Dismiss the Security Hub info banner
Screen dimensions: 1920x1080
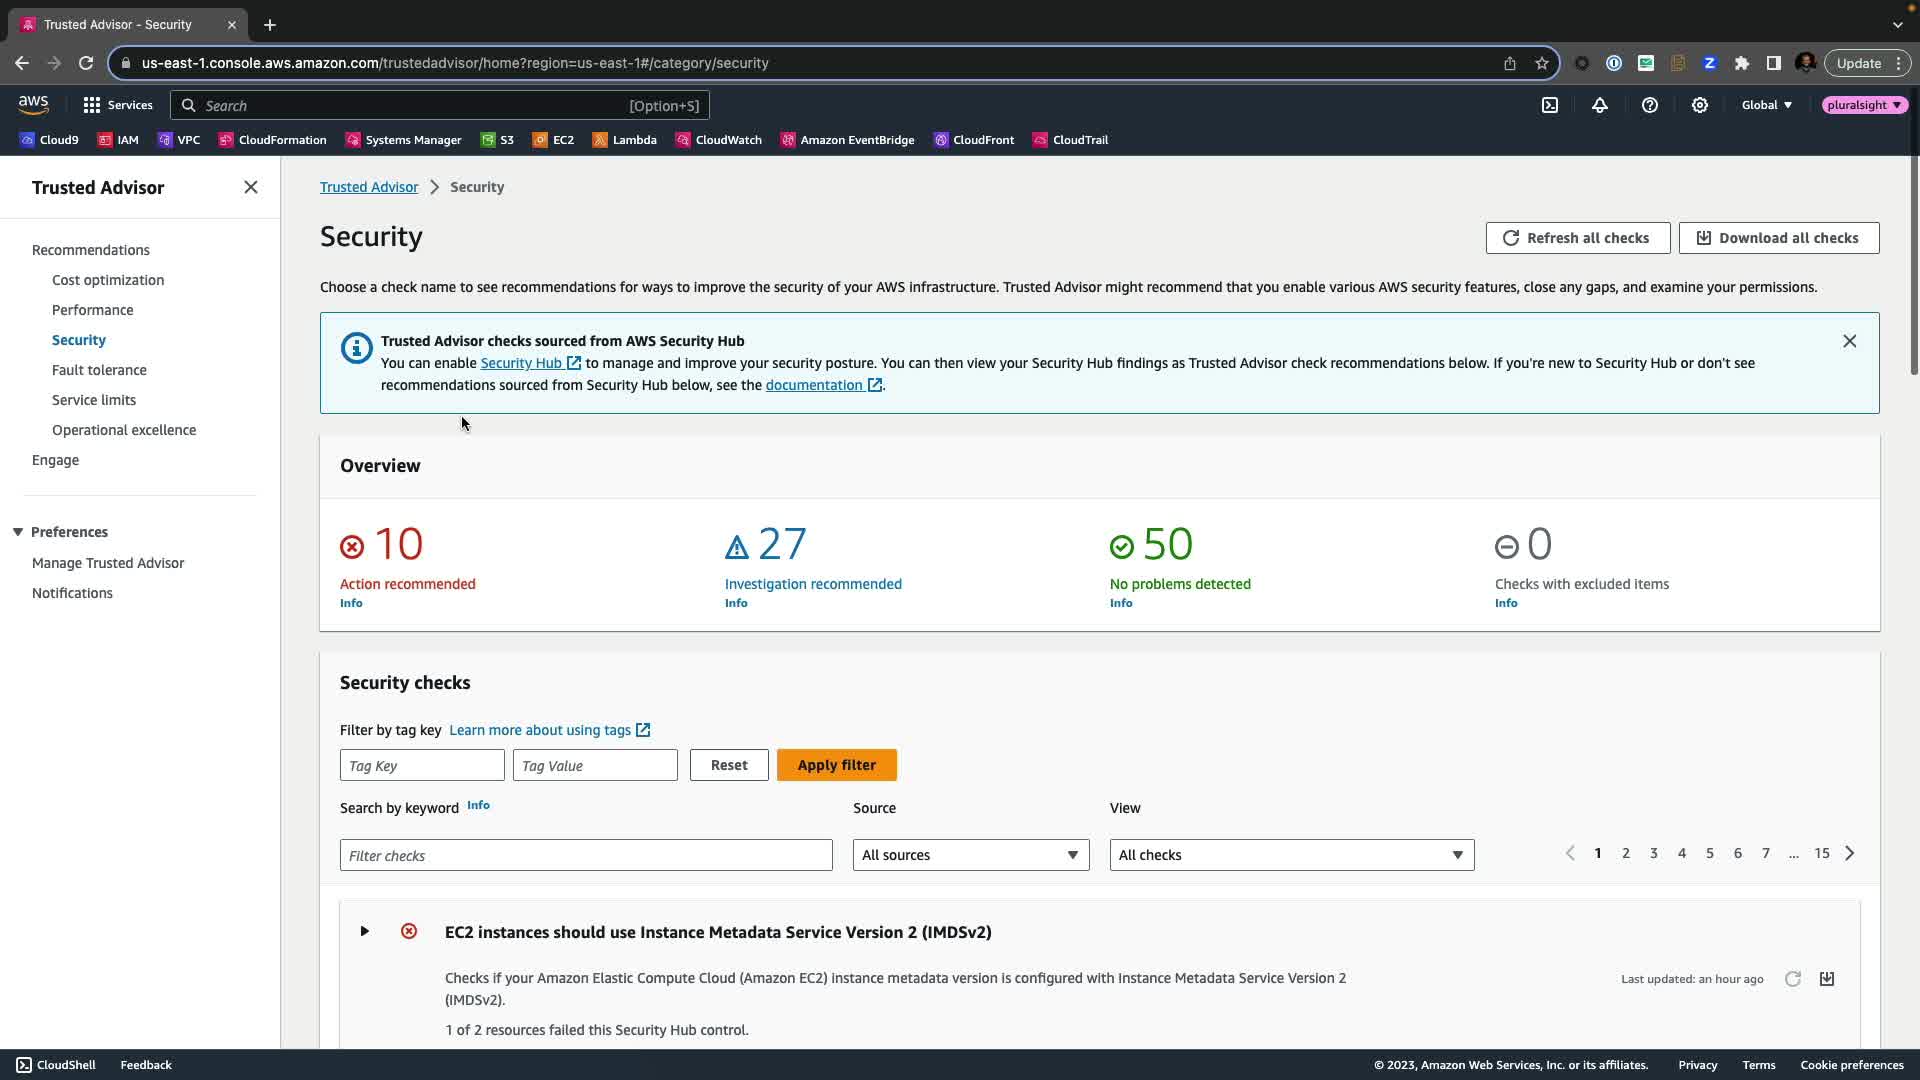1849,341
